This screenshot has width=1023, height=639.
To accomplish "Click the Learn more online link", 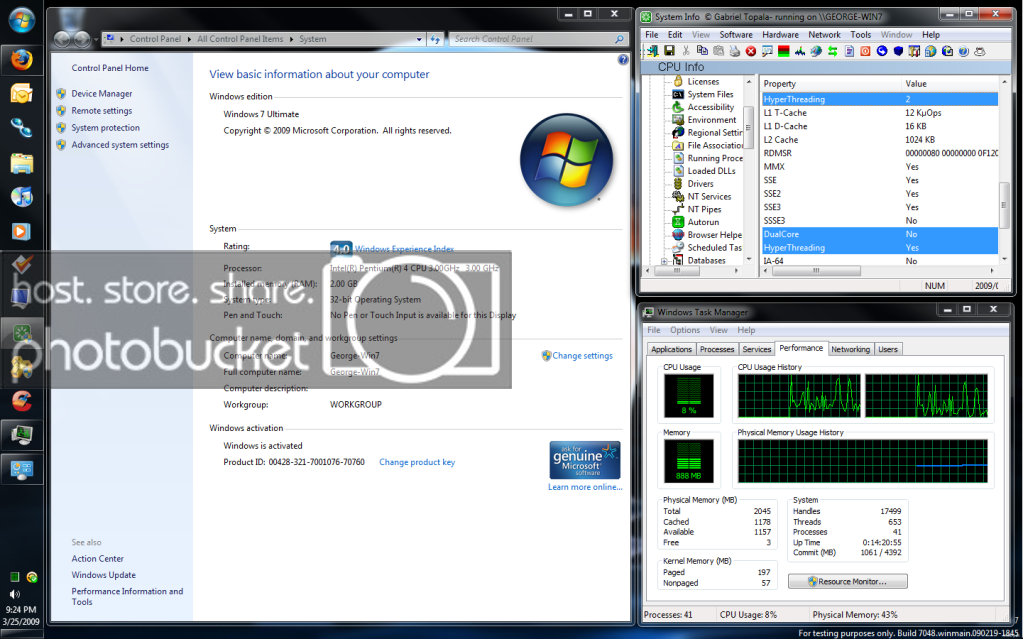I will (585, 487).
